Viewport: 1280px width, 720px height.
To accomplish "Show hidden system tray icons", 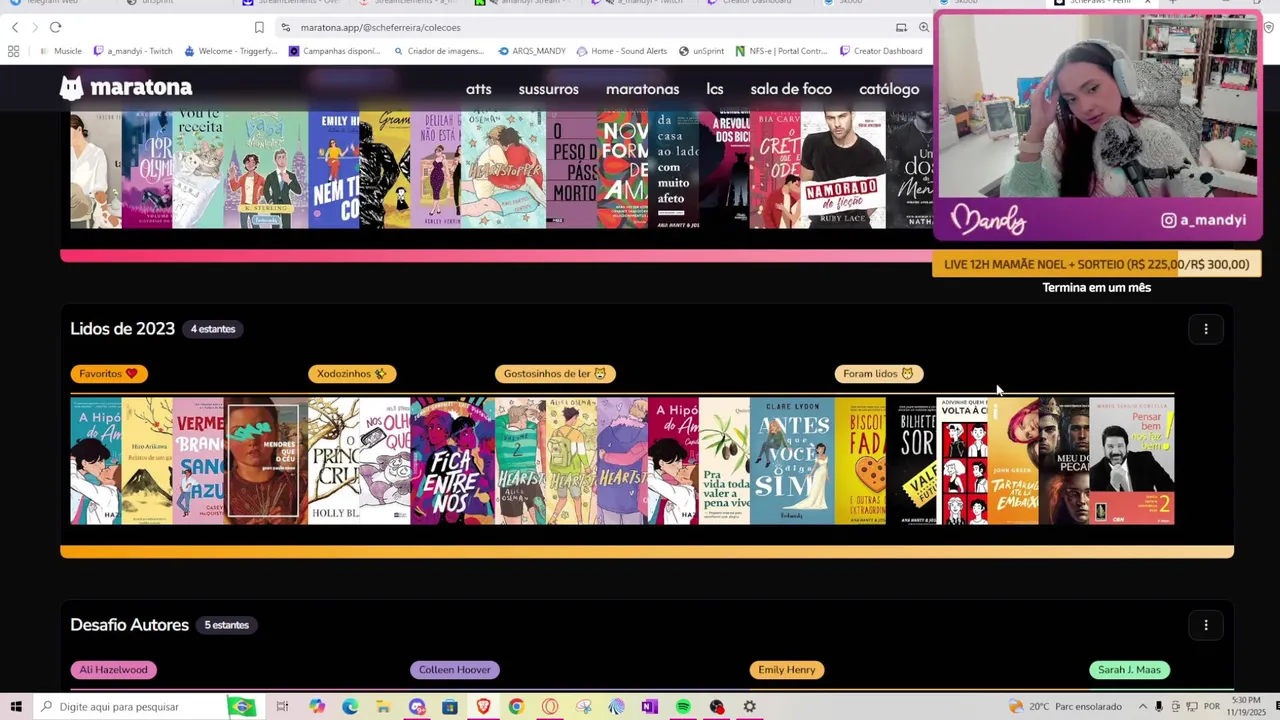I will coord(1143,707).
